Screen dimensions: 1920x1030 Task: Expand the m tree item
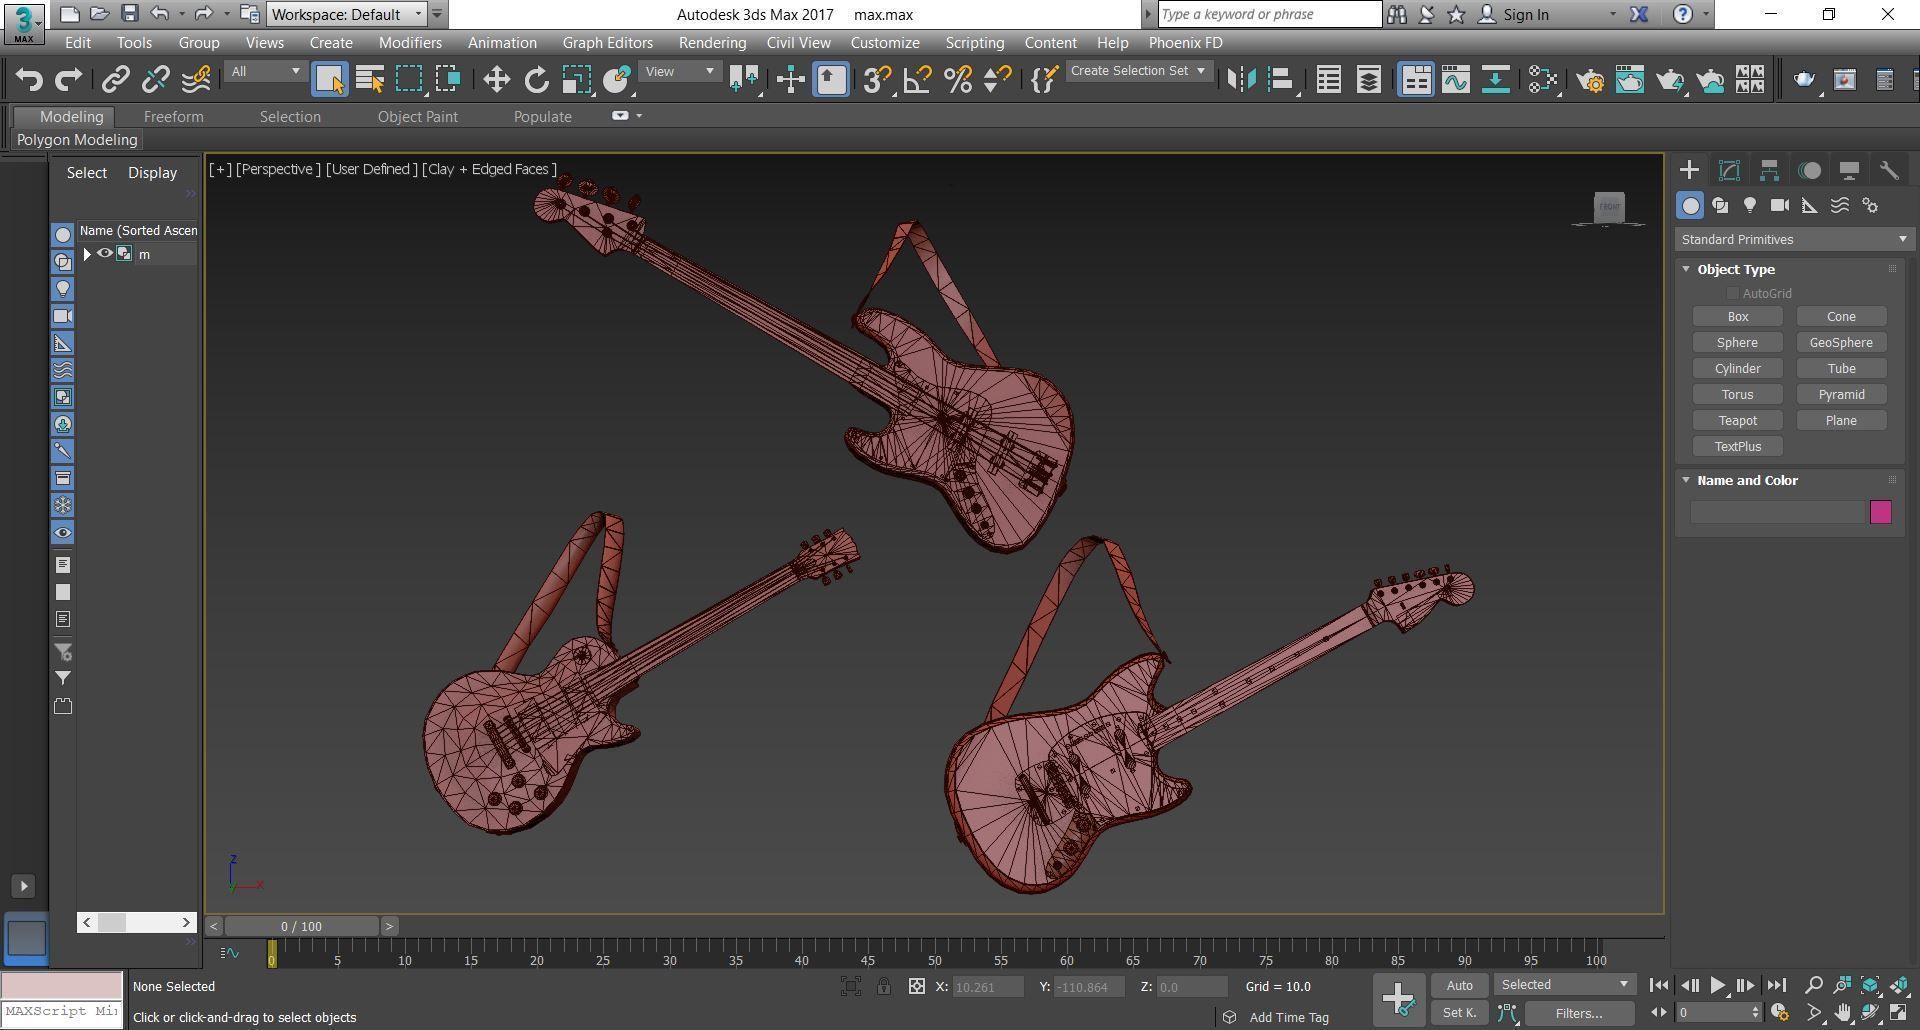coord(87,254)
